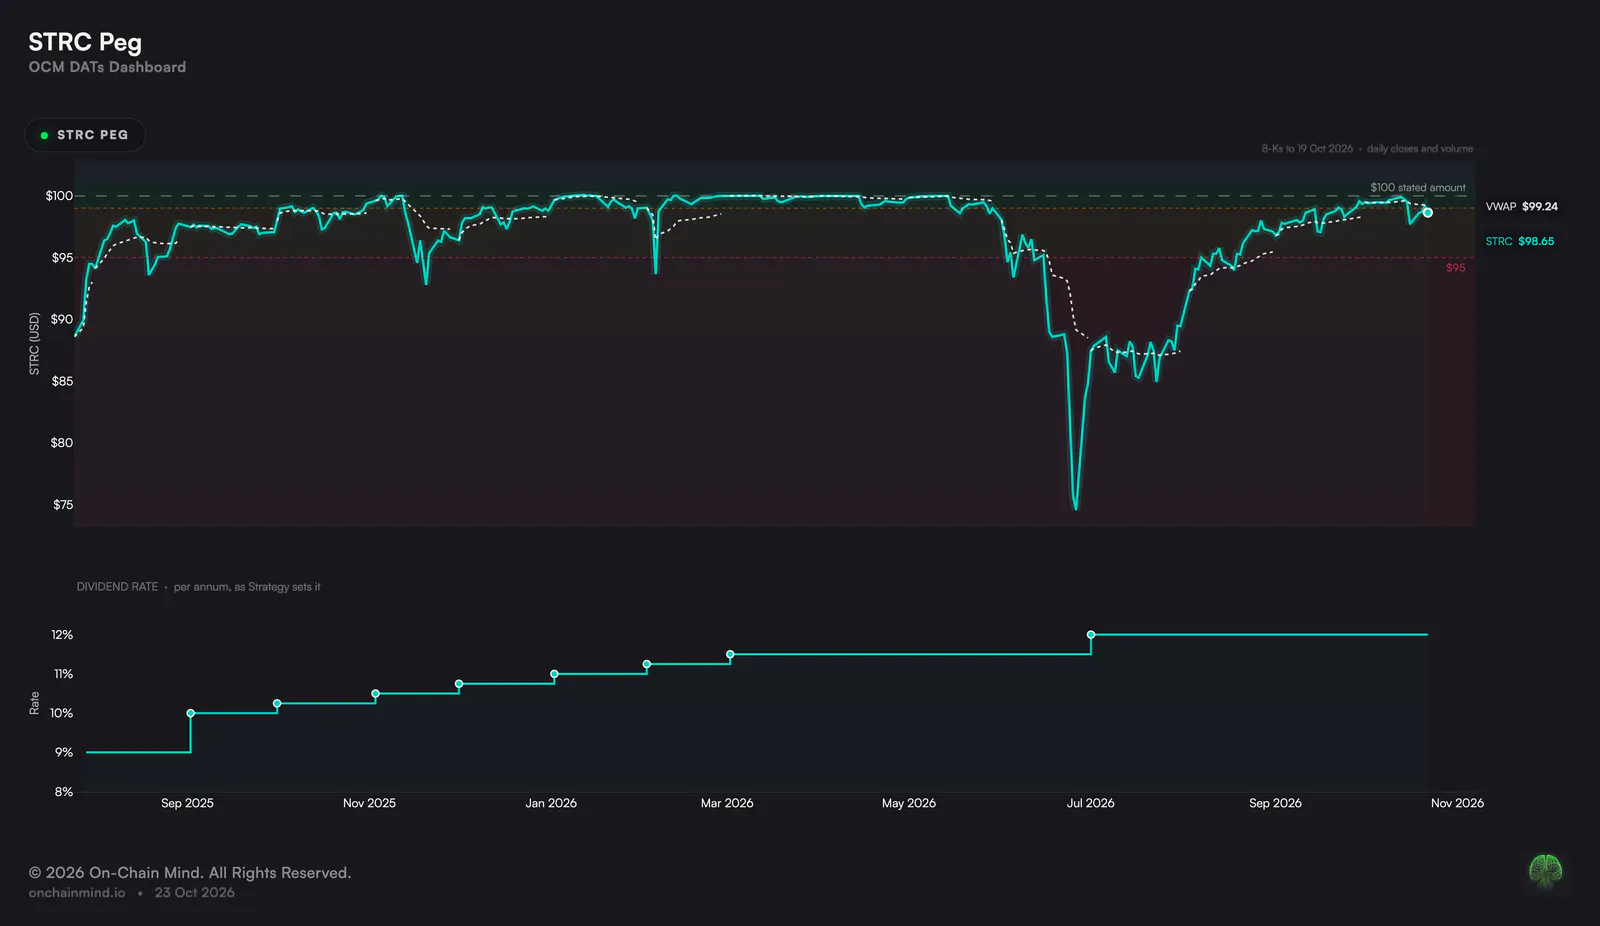Click the latest STRC price endpoint dot
Screen dimensions: 1600x926
pos(1427,213)
